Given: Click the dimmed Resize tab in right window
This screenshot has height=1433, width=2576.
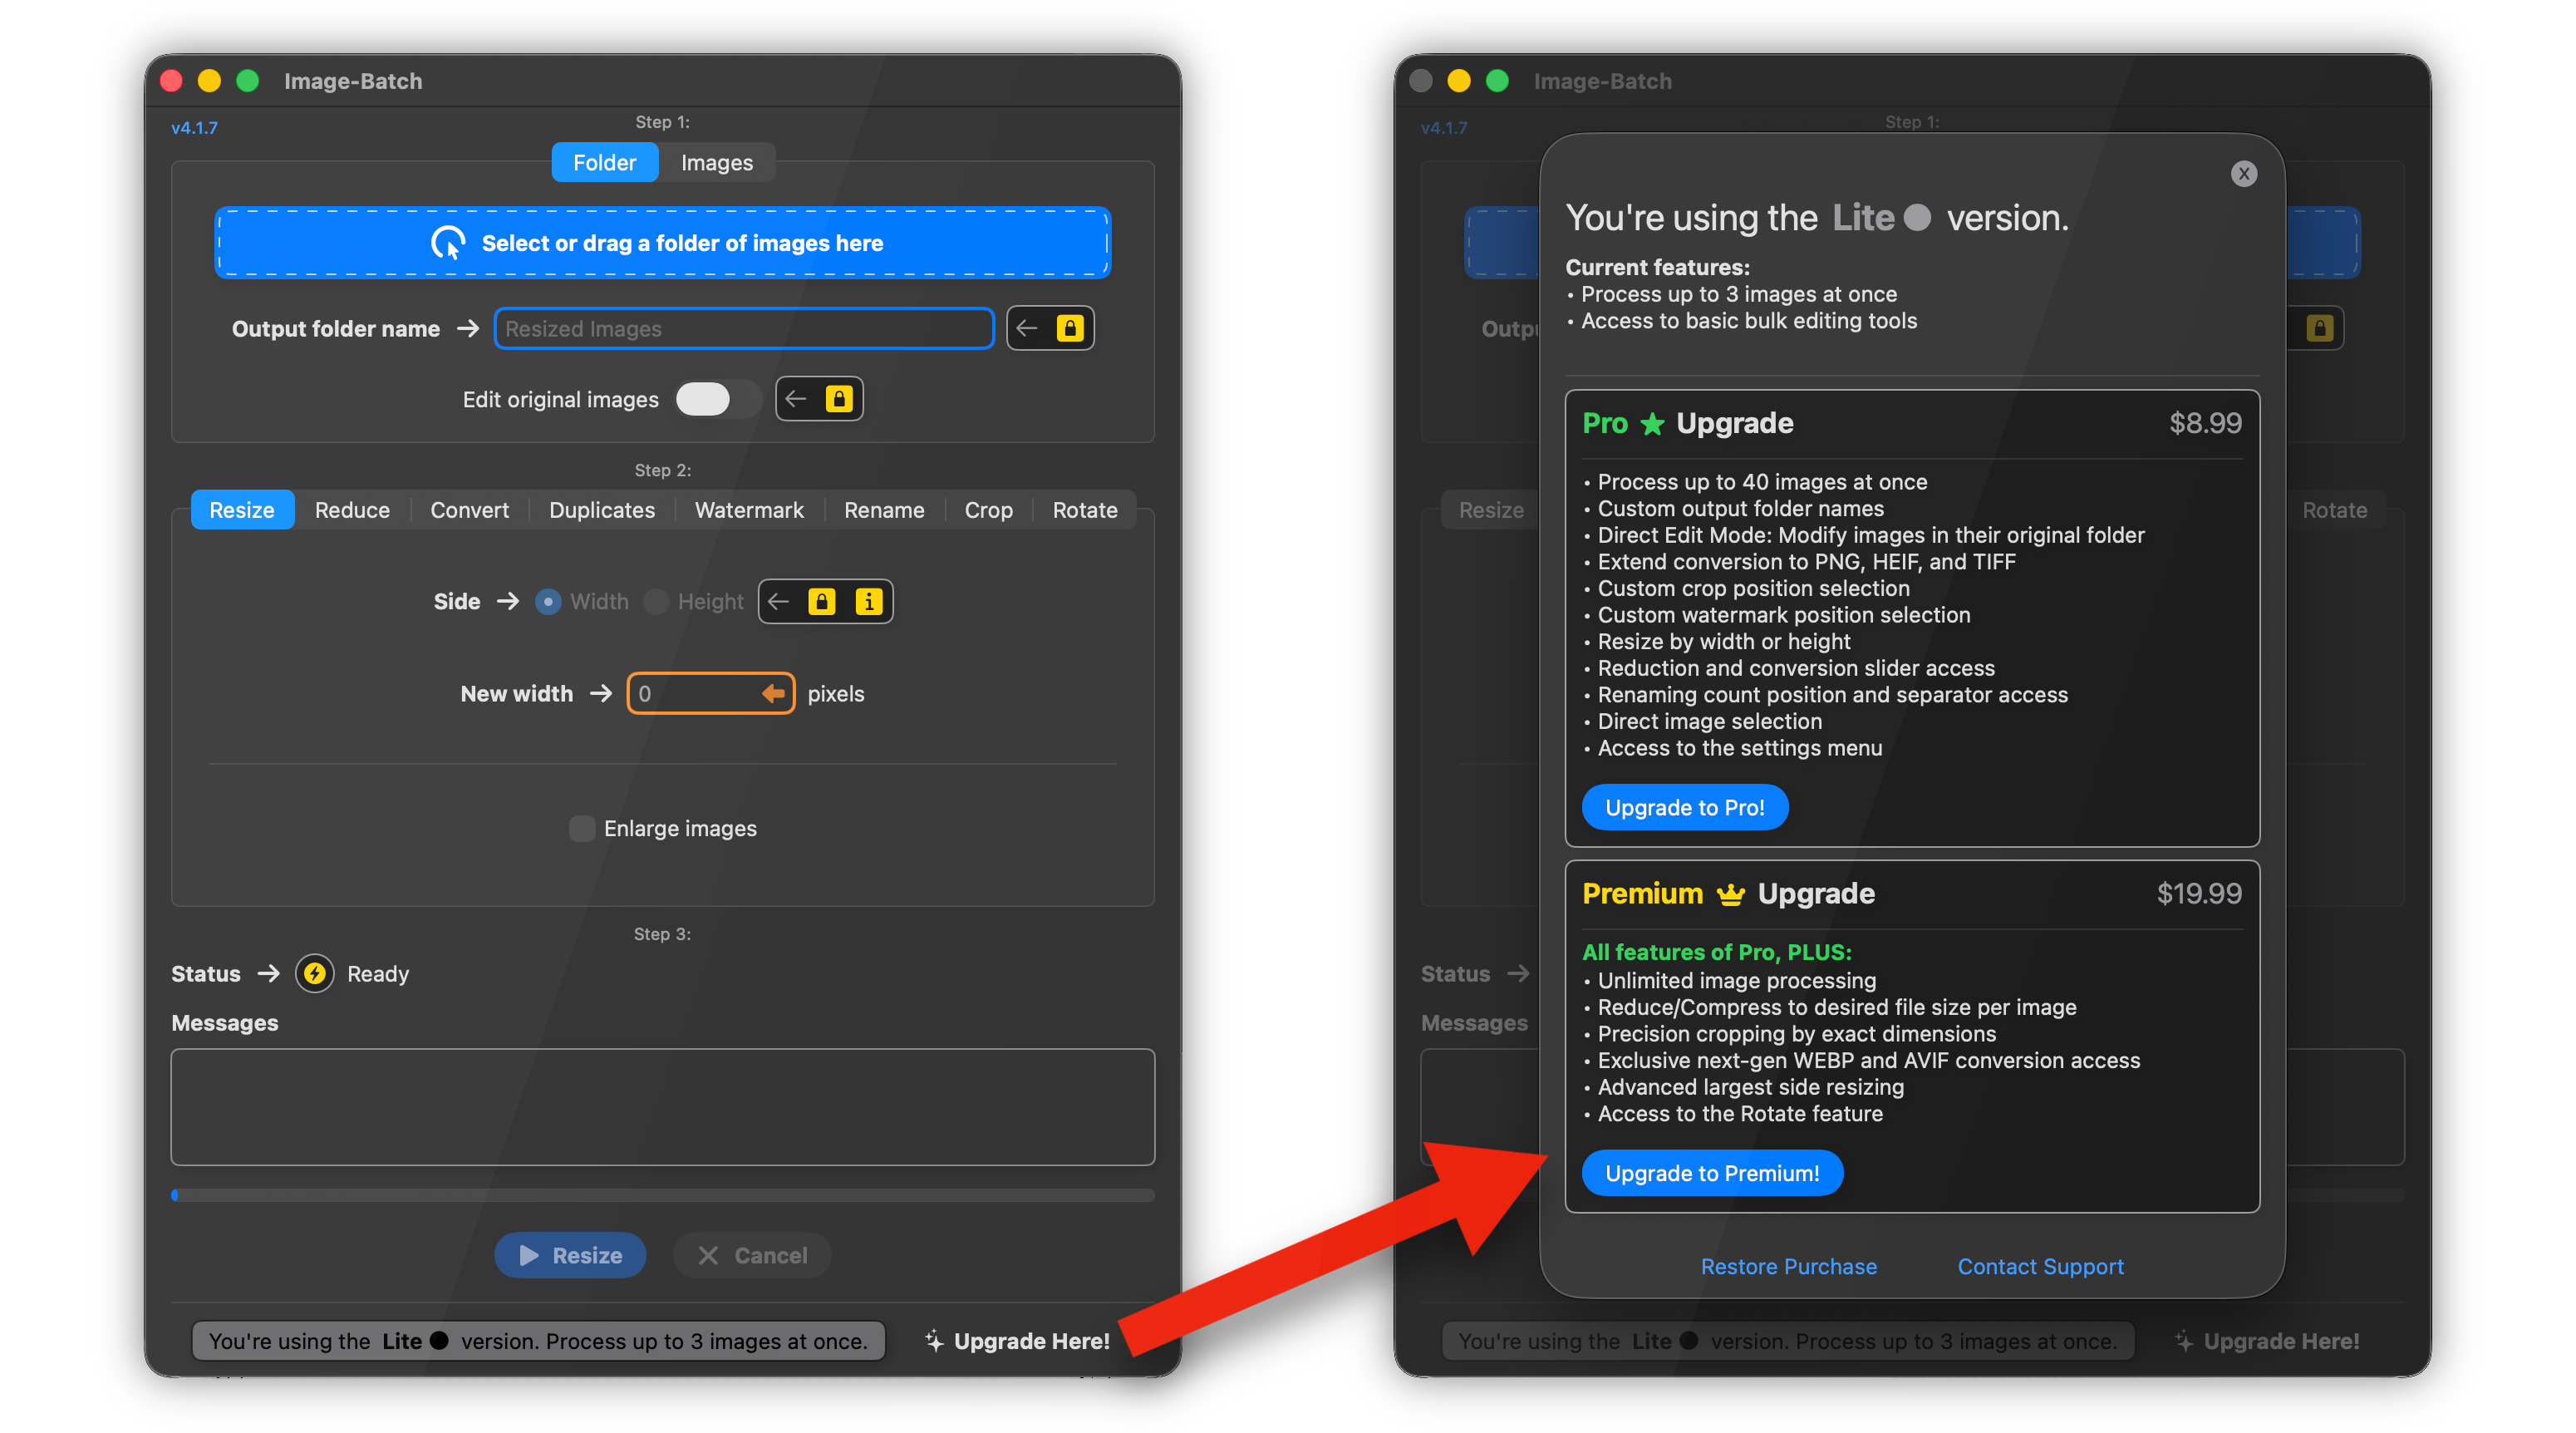Looking at the screenshot, I should [x=1491, y=510].
